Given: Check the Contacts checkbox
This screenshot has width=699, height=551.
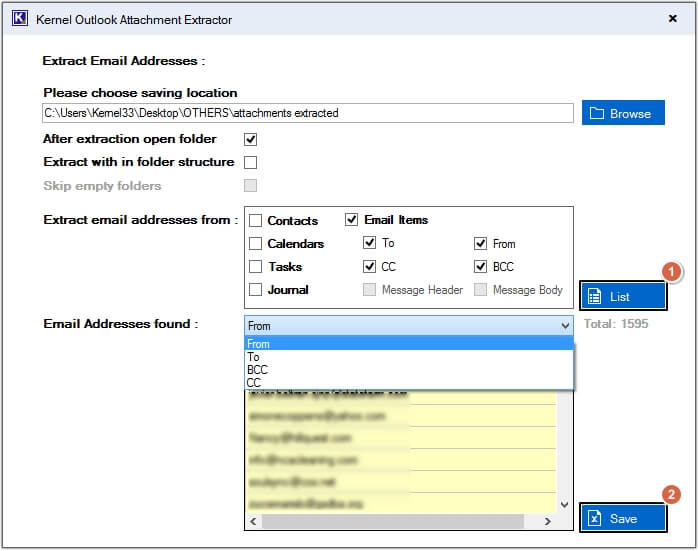Looking at the screenshot, I should coord(255,220).
